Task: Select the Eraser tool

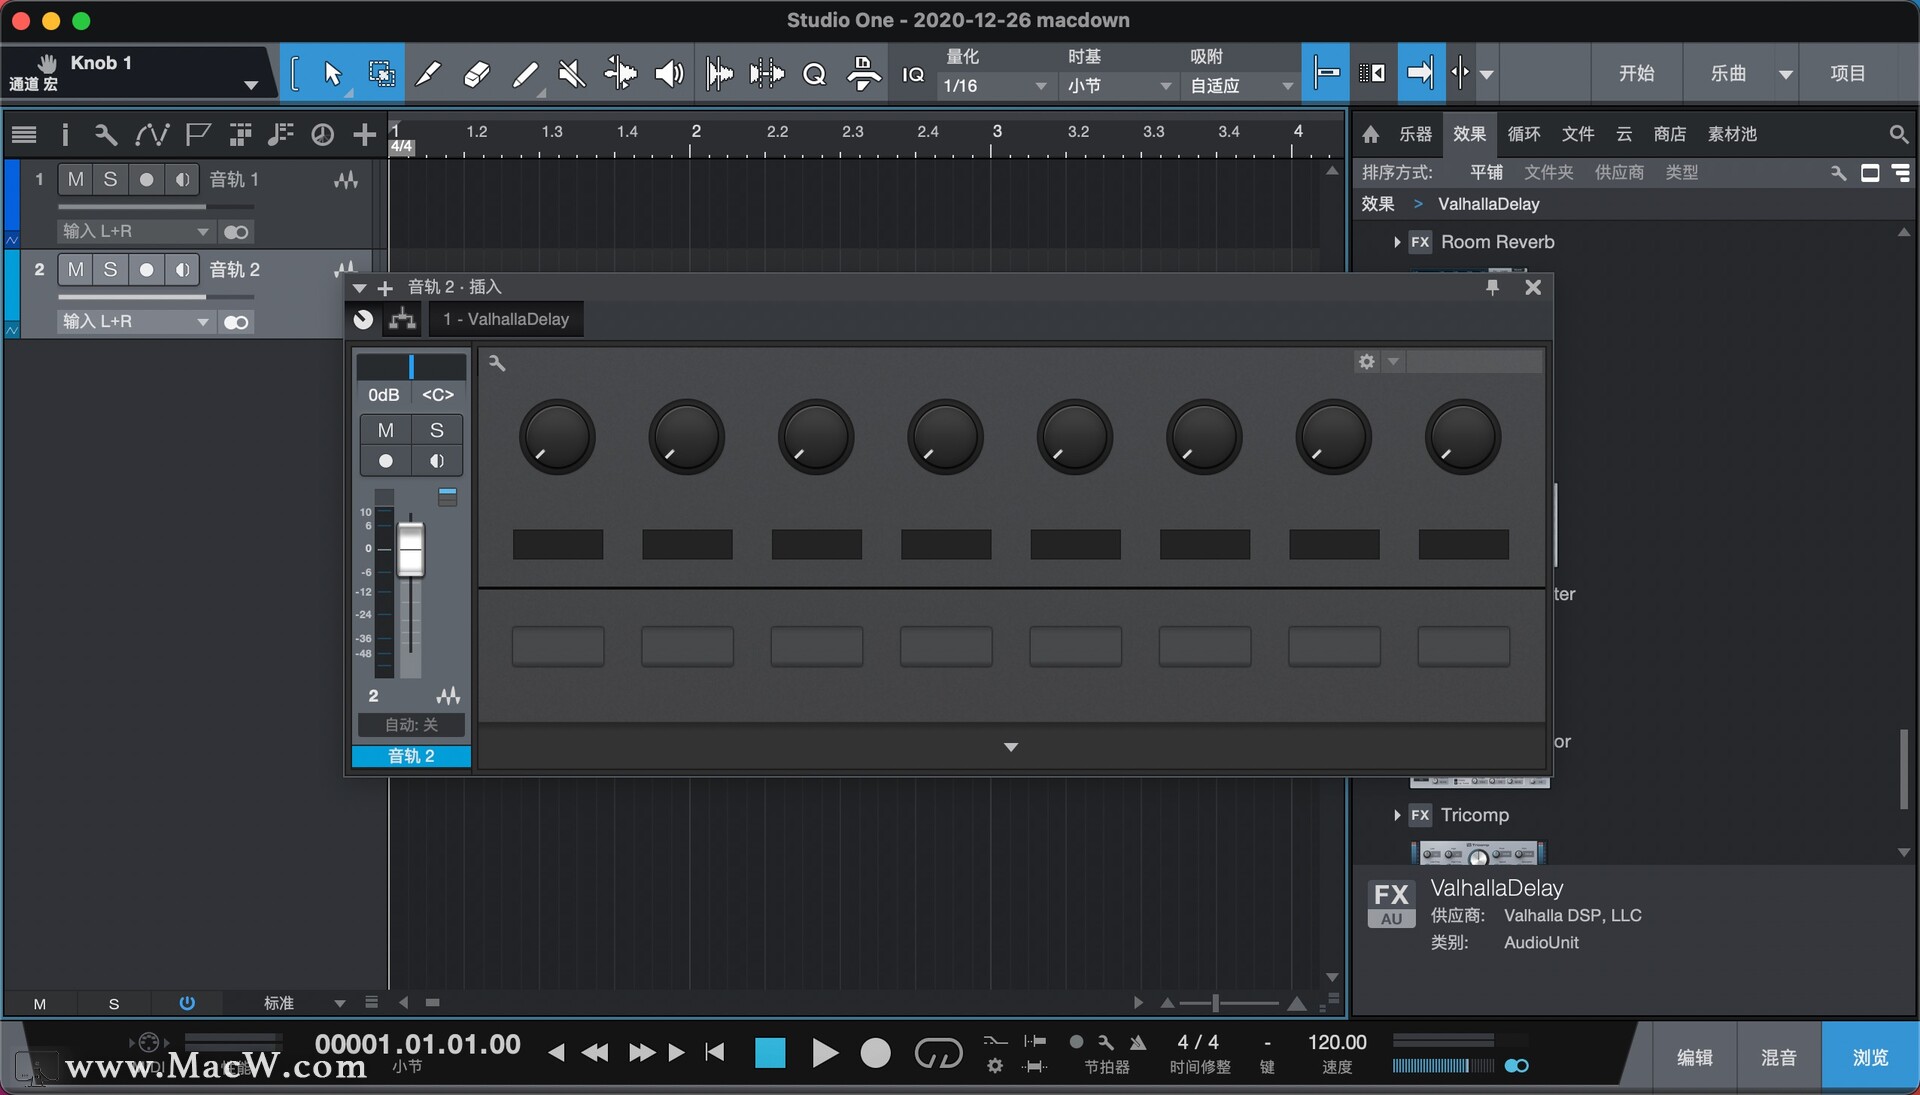Action: click(477, 73)
